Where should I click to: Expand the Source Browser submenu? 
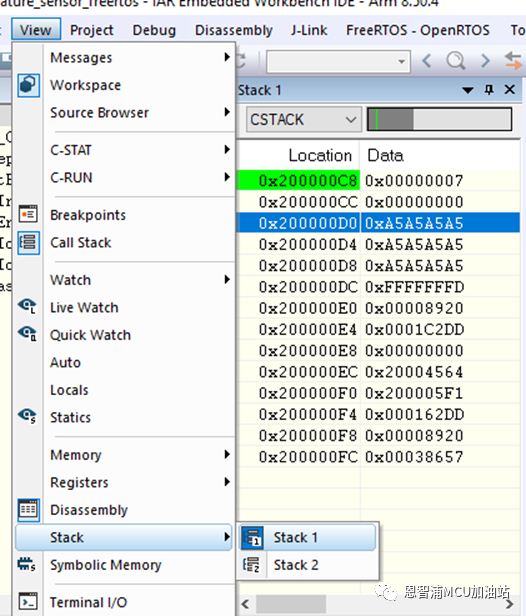click(227, 112)
